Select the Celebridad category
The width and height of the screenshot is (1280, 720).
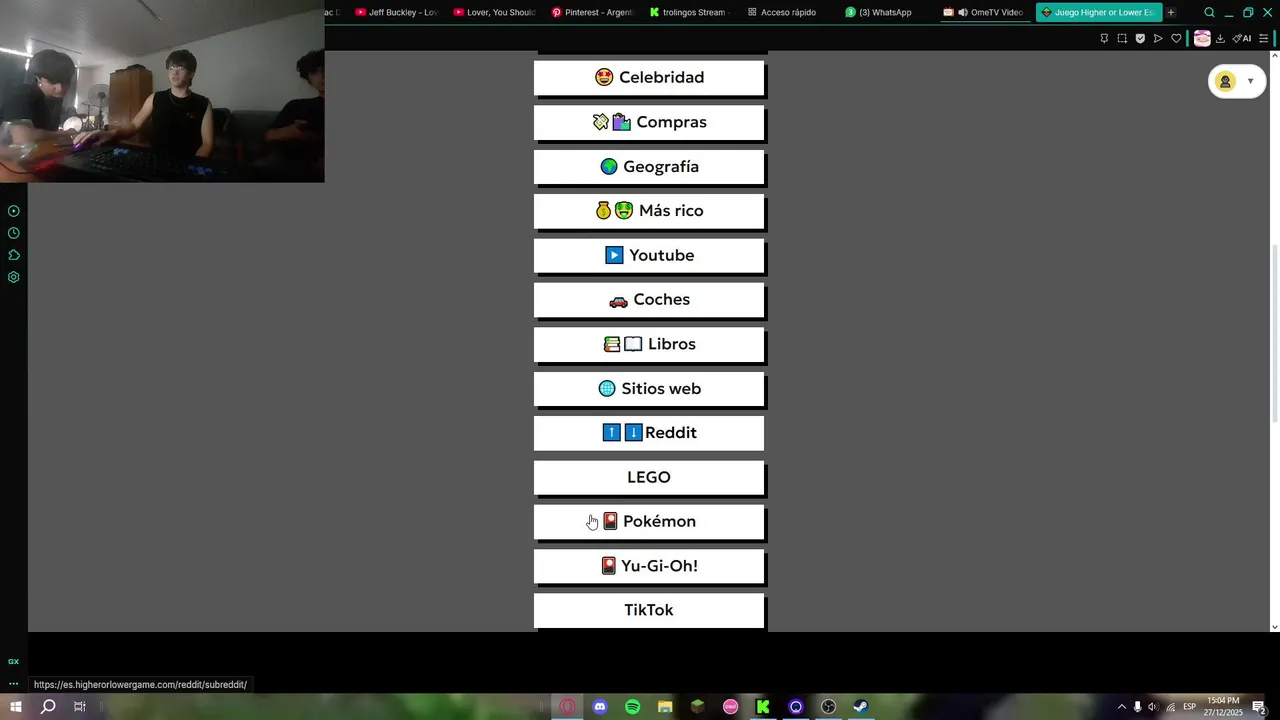click(x=649, y=77)
